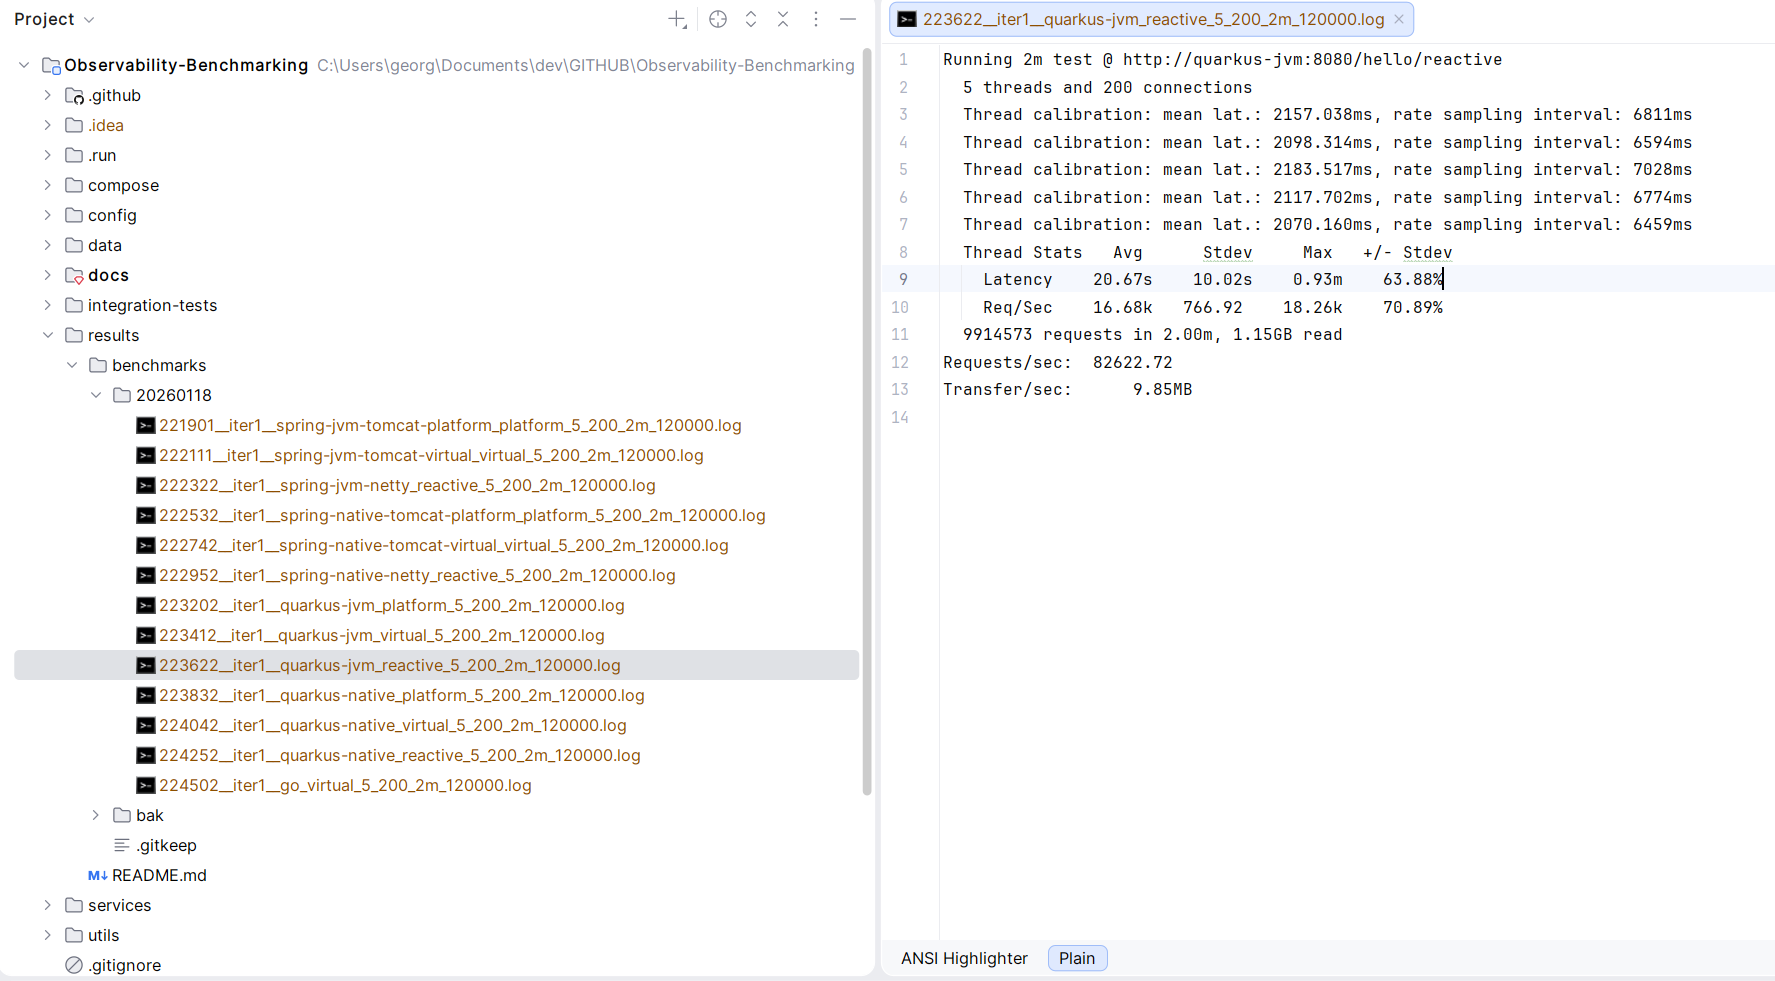The width and height of the screenshot is (1775, 981).
Task: Create a new file with the plus icon
Action: (x=677, y=18)
